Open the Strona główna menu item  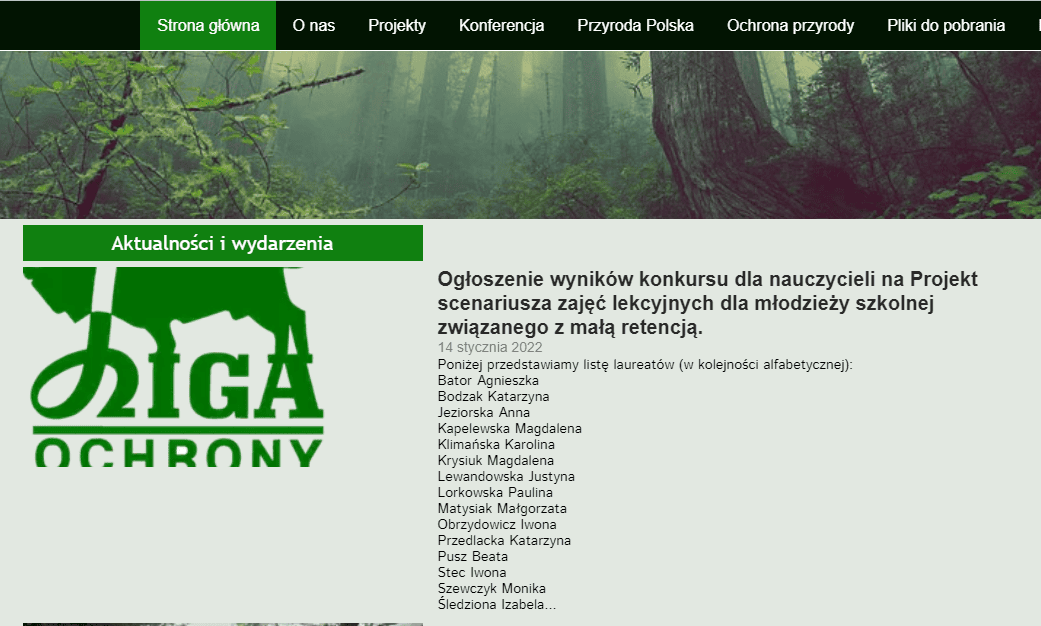[208, 26]
